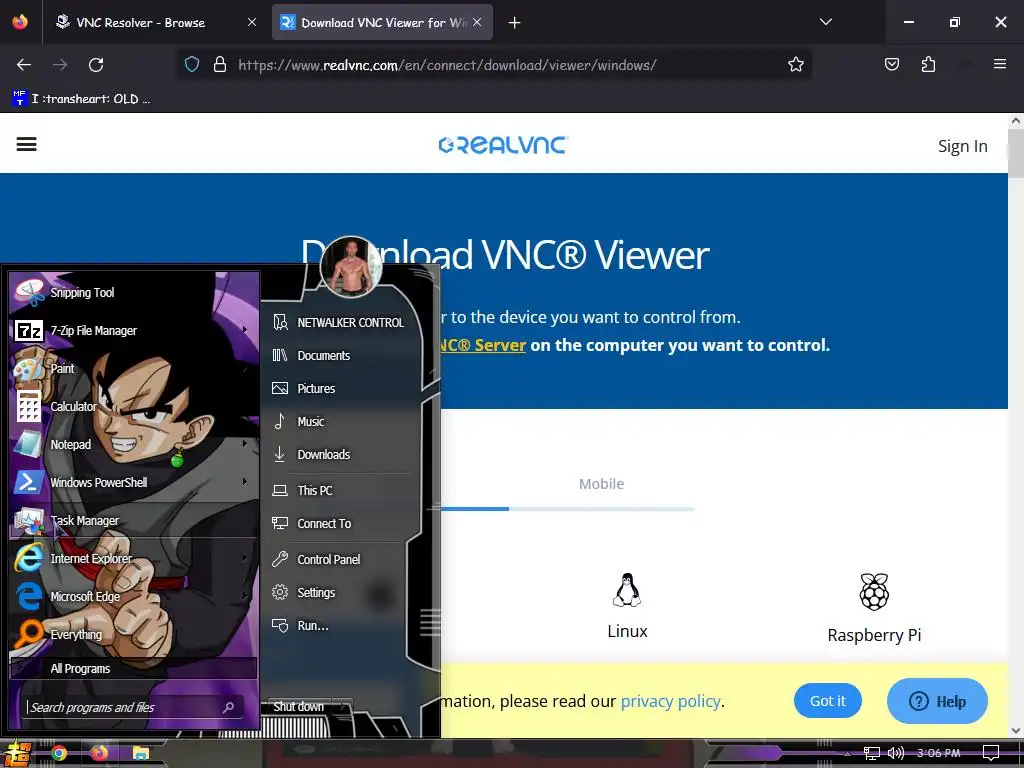Expand the Microsoft Edge submenu arrow
The height and width of the screenshot is (768, 1024).
coord(245,596)
